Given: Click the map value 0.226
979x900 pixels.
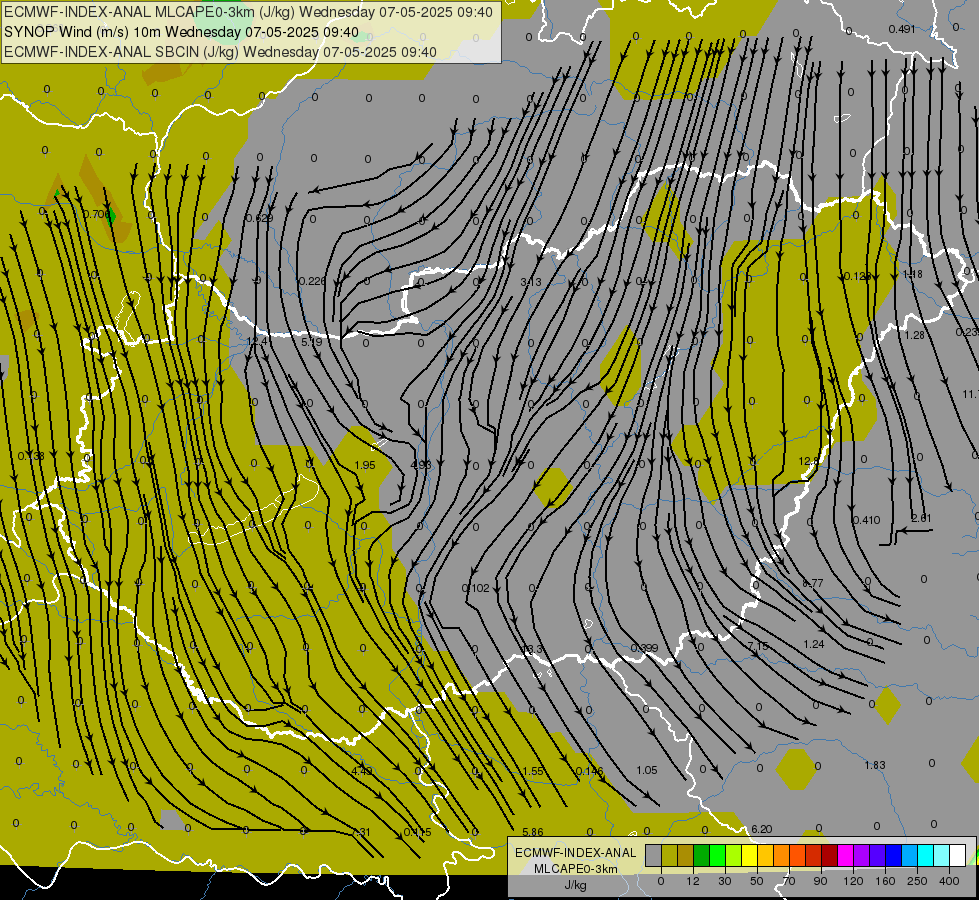Looking at the screenshot, I should (312, 281).
